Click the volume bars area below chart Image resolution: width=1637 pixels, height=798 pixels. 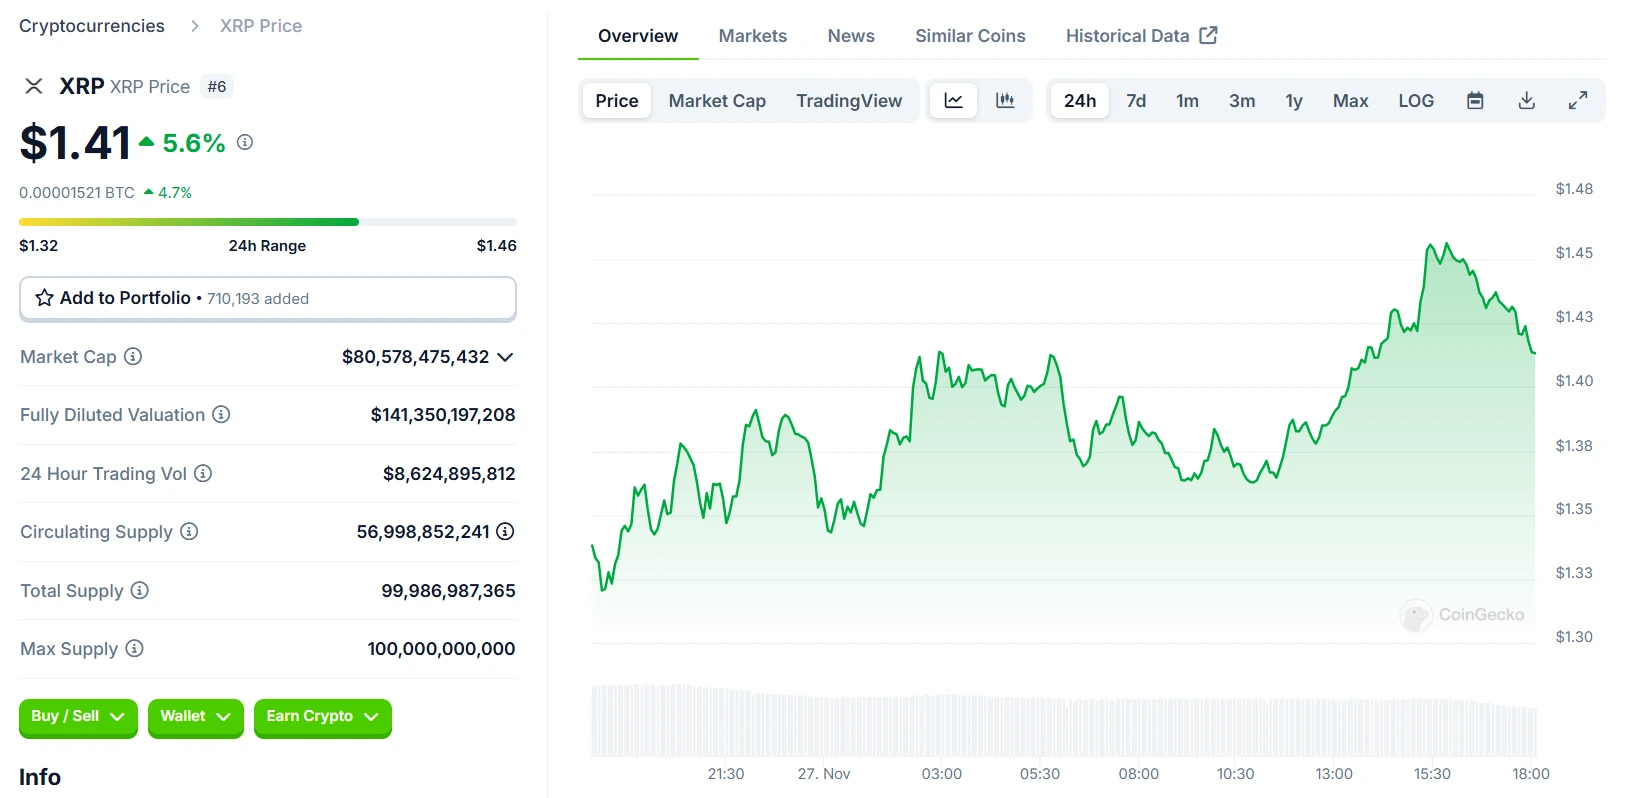1064,720
